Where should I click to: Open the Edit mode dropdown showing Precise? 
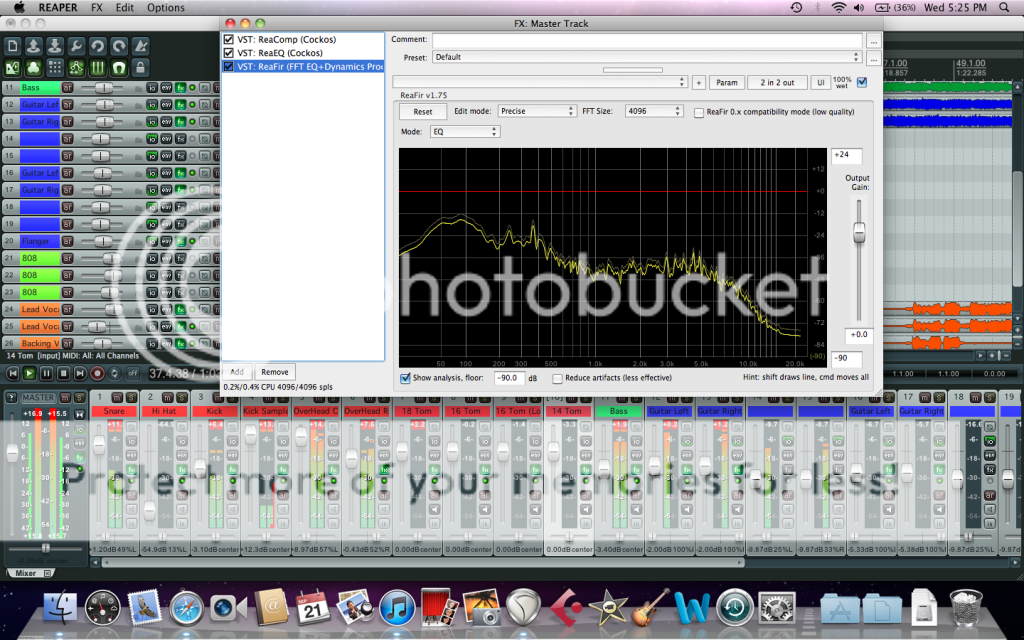point(537,111)
